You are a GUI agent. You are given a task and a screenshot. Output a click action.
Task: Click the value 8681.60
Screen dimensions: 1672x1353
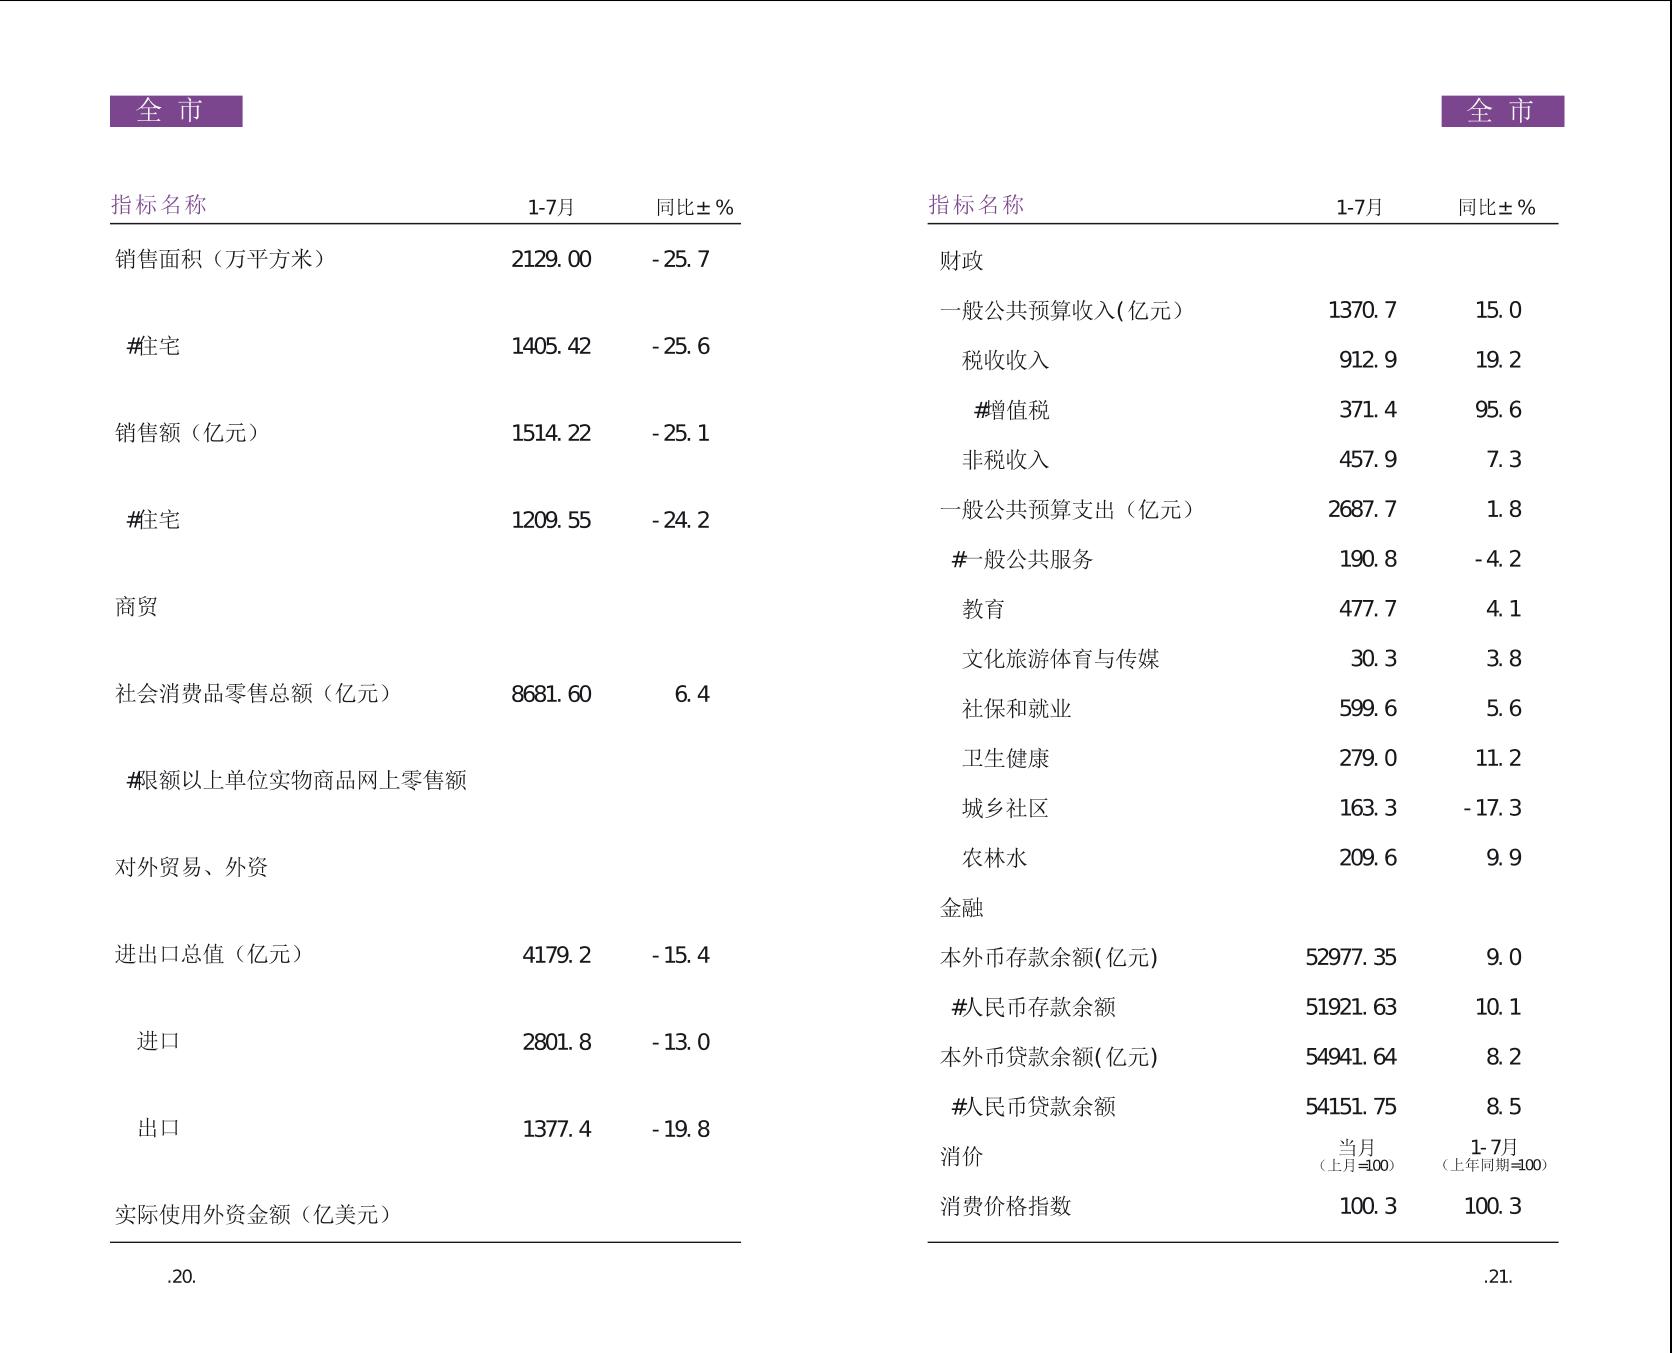click(551, 695)
